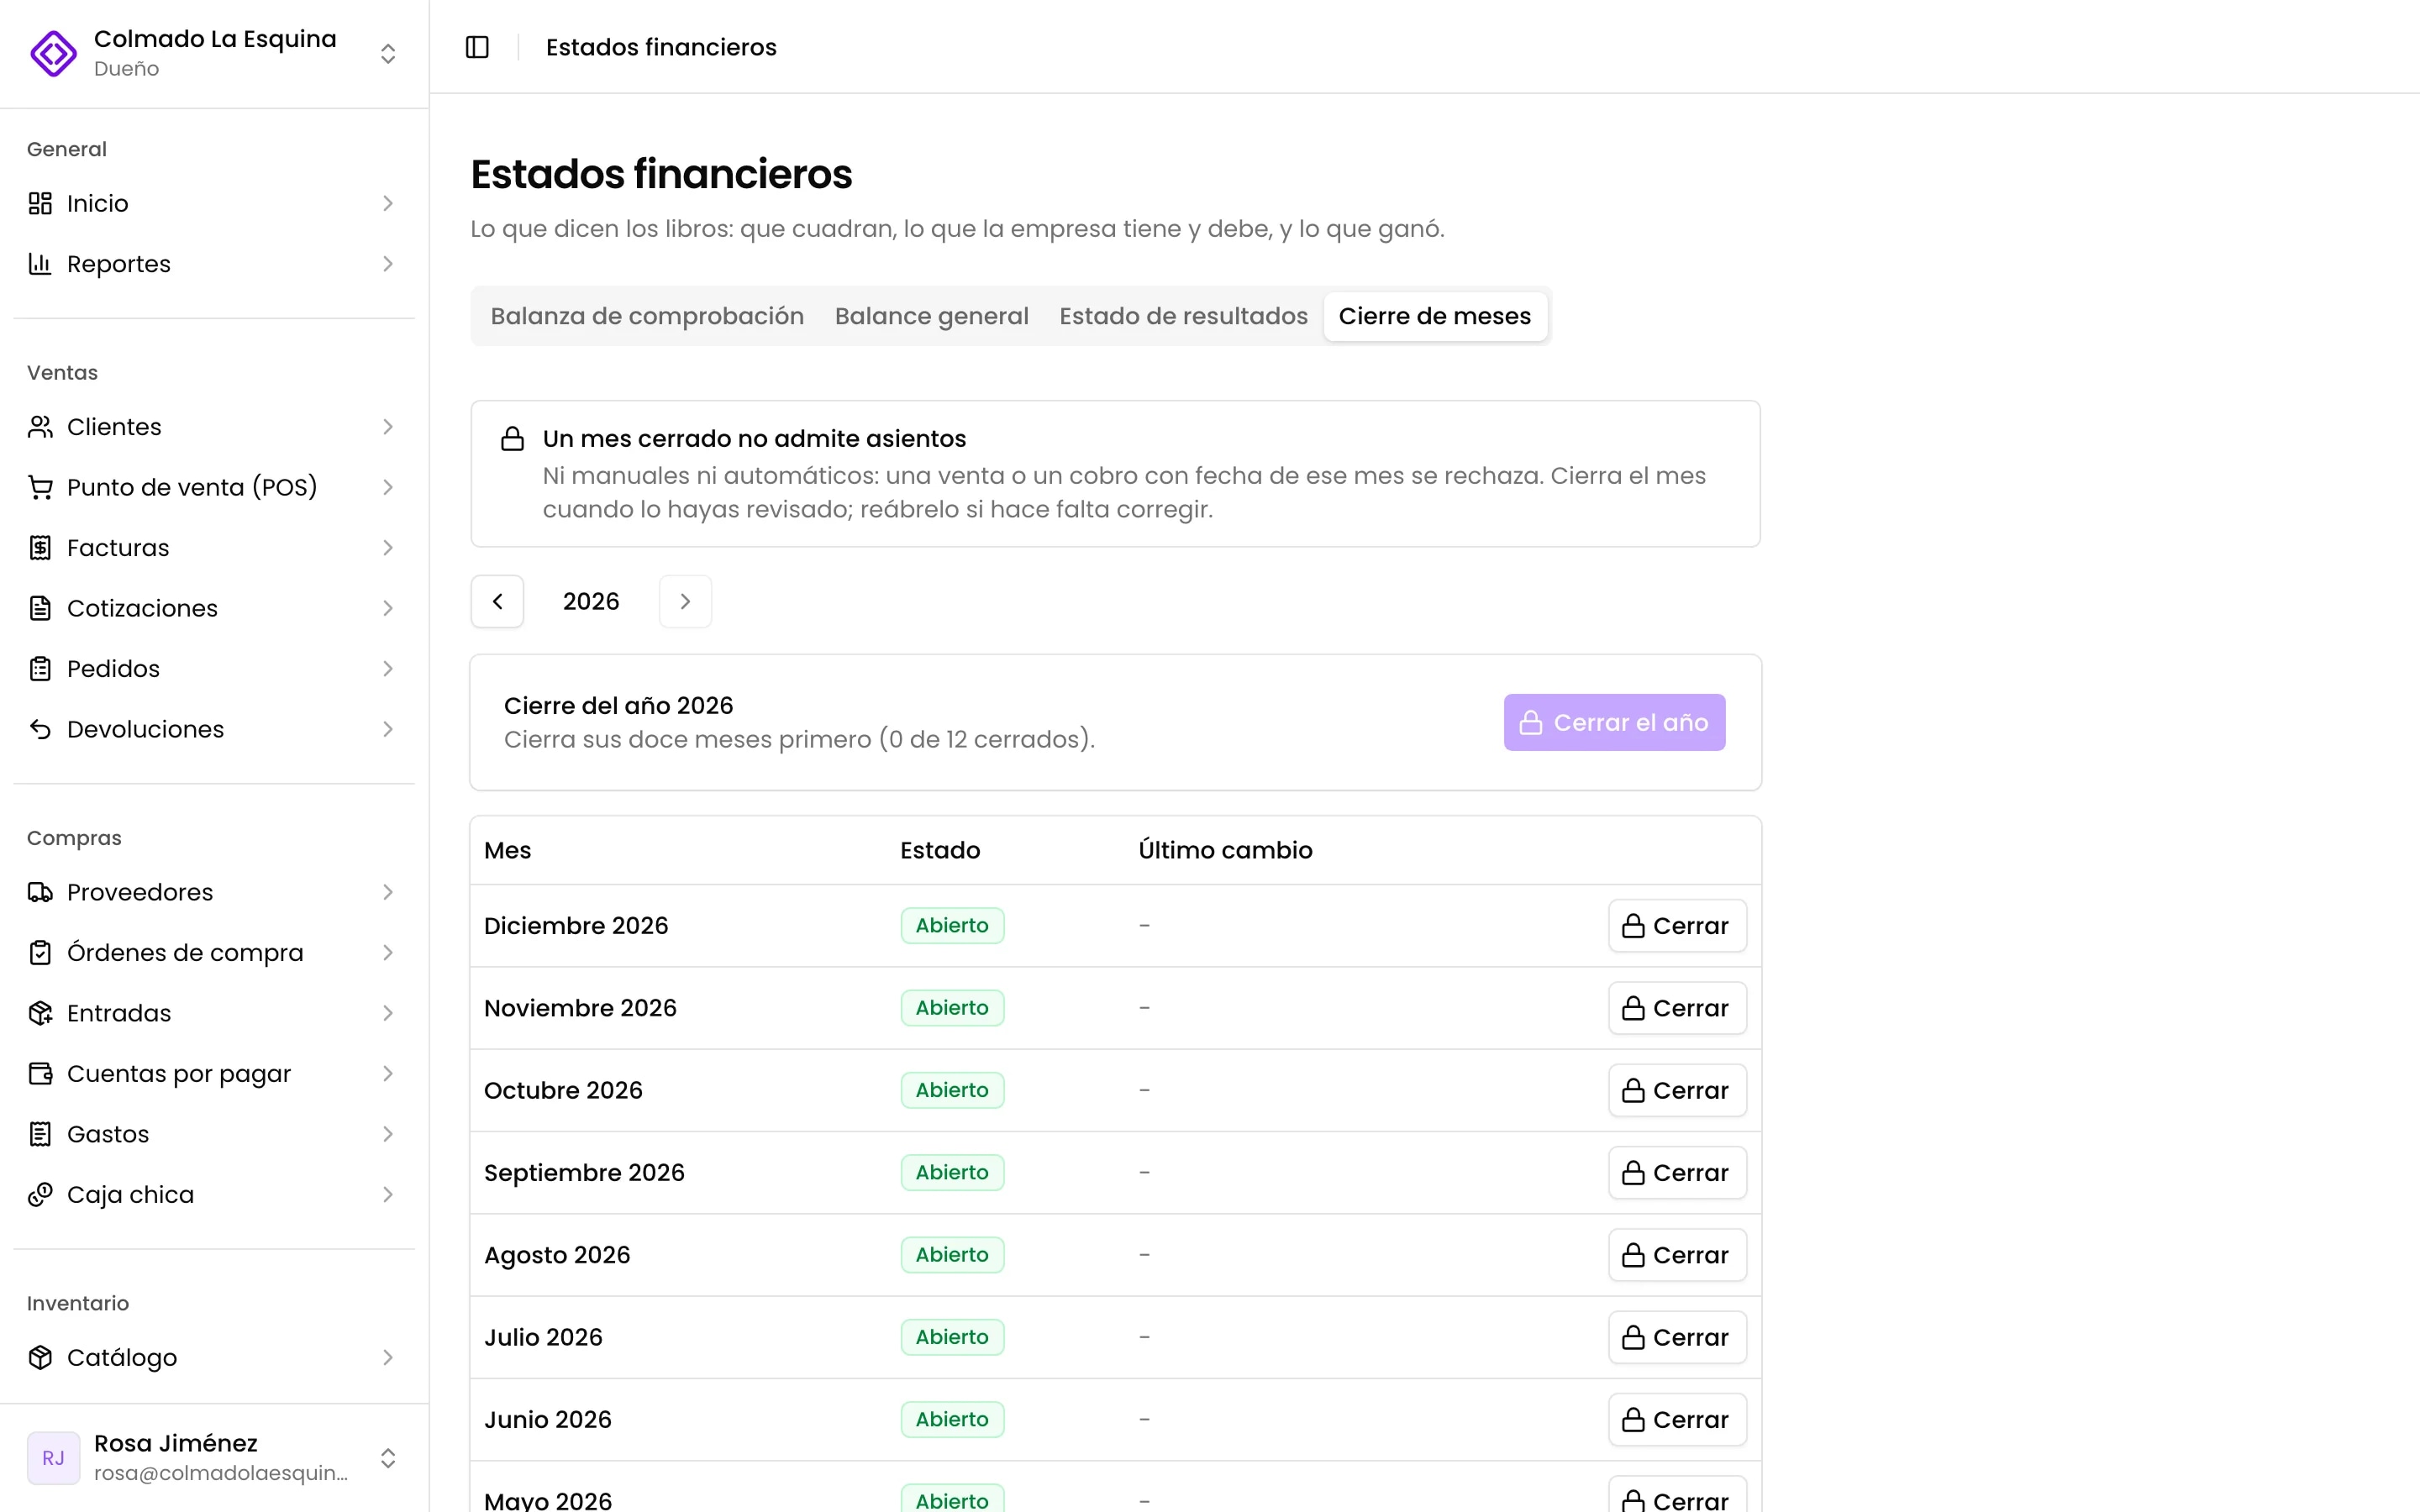Go to next year after 2026
2420x1512 pixels.
click(x=685, y=601)
